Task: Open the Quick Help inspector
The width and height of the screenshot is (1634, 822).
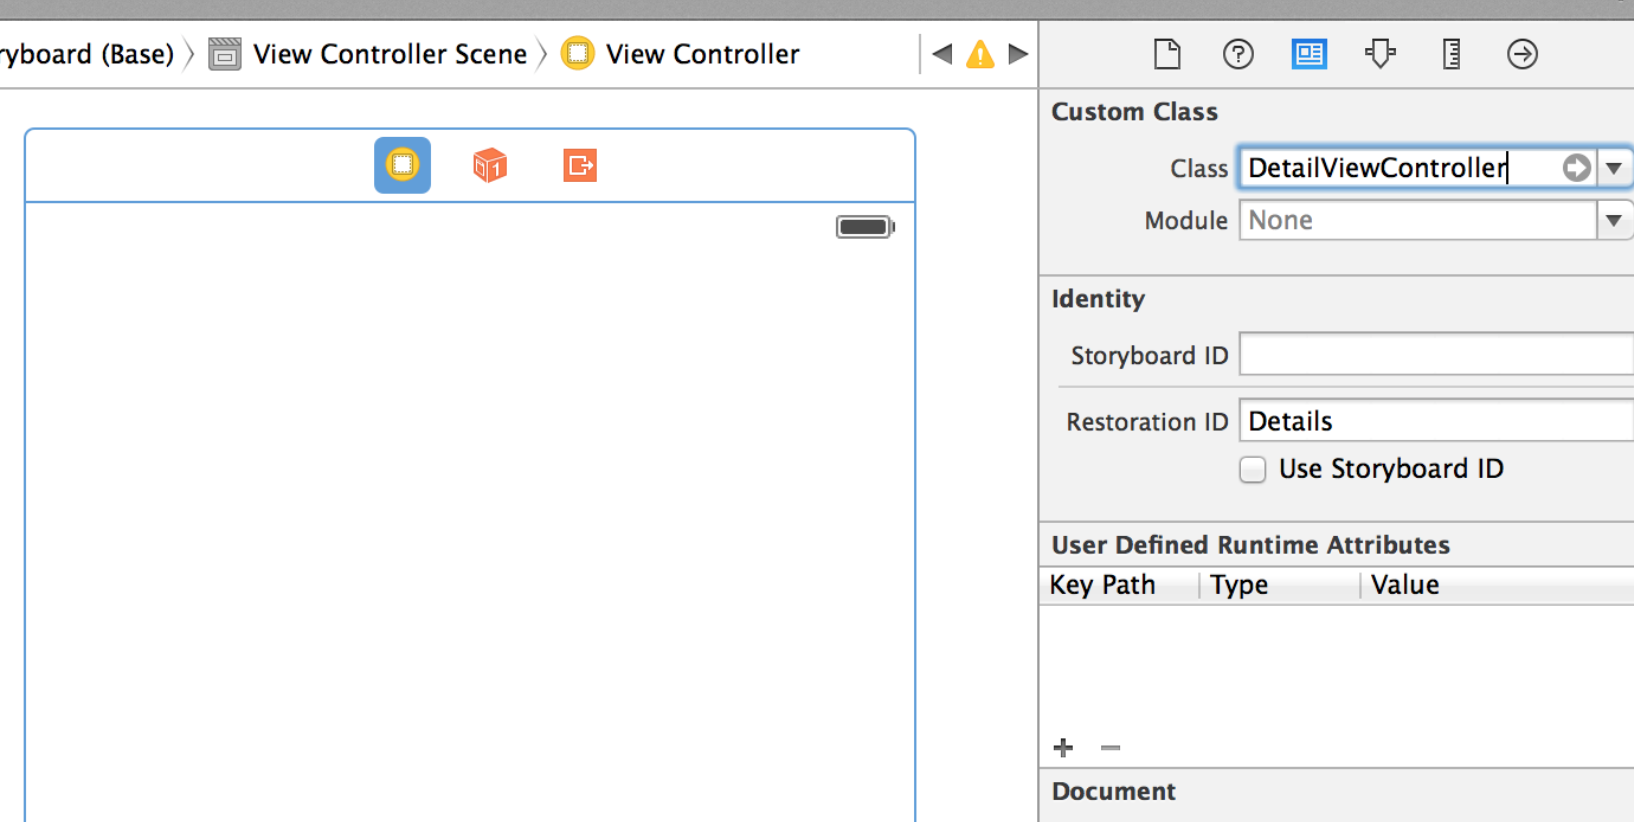Action: tap(1238, 54)
